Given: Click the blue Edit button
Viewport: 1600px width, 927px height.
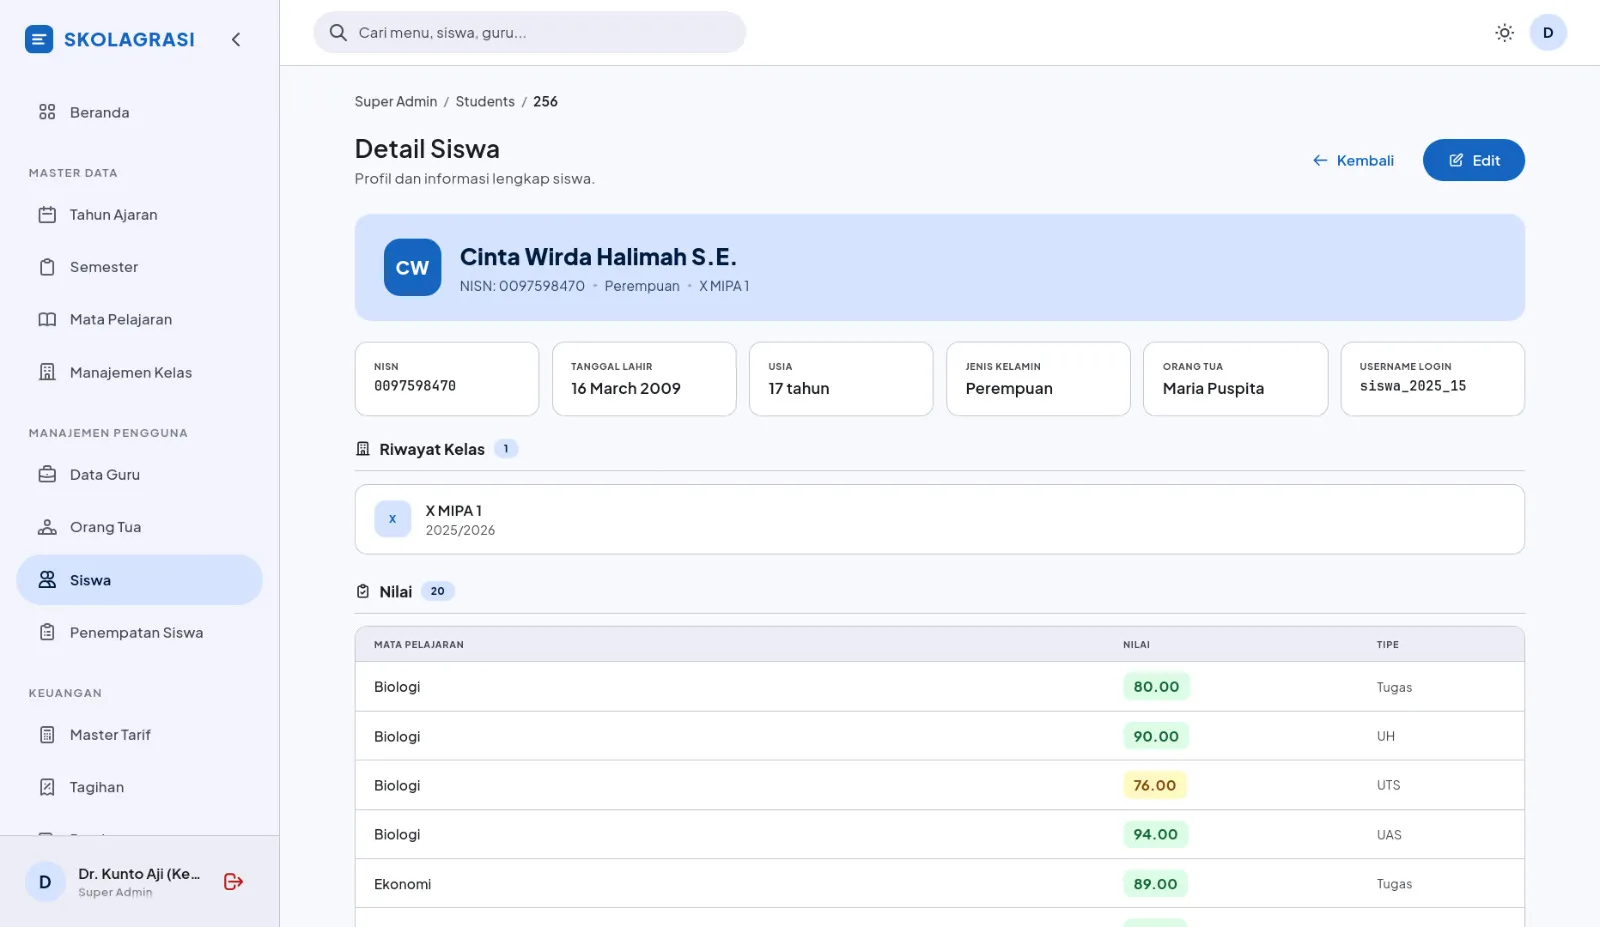Looking at the screenshot, I should [1473, 160].
